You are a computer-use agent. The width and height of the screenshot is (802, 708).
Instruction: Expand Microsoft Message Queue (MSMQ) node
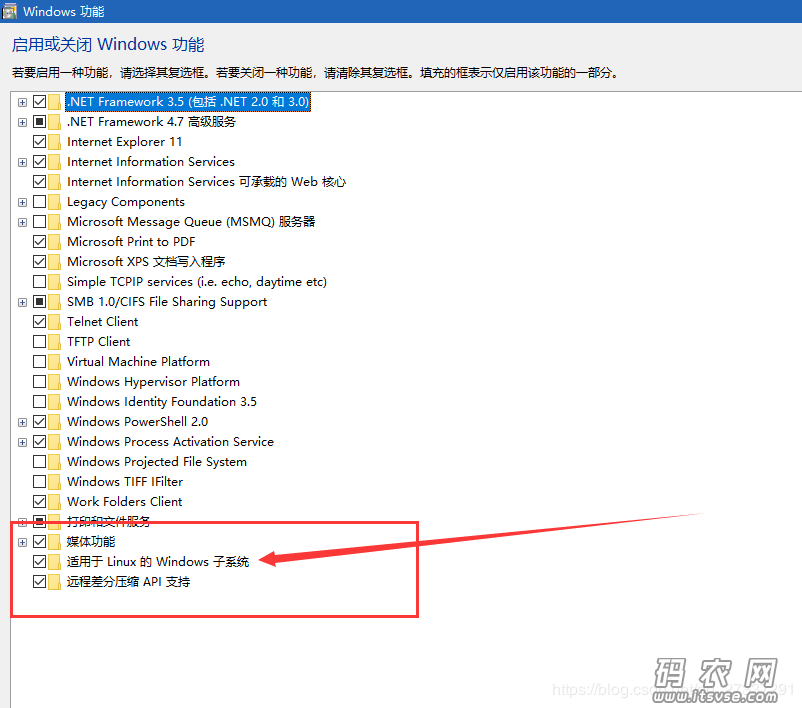pos(22,222)
